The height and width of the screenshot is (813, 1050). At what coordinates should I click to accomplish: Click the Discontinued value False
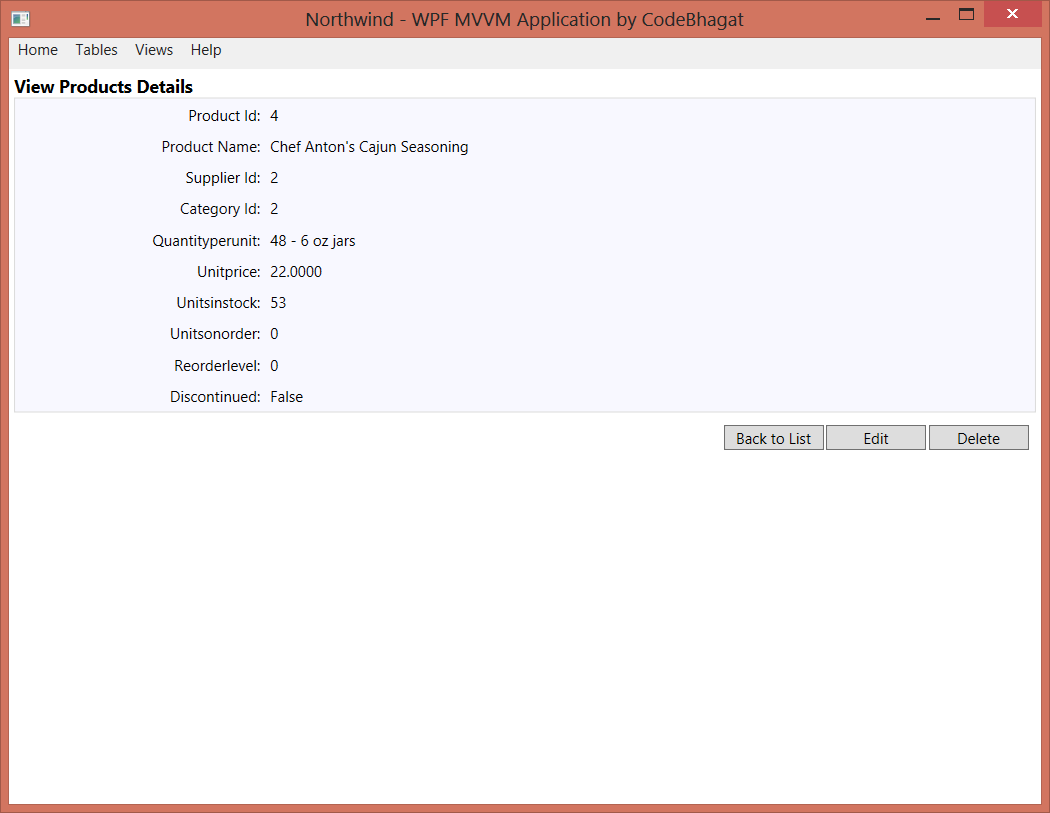pyautogui.click(x=287, y=397)
